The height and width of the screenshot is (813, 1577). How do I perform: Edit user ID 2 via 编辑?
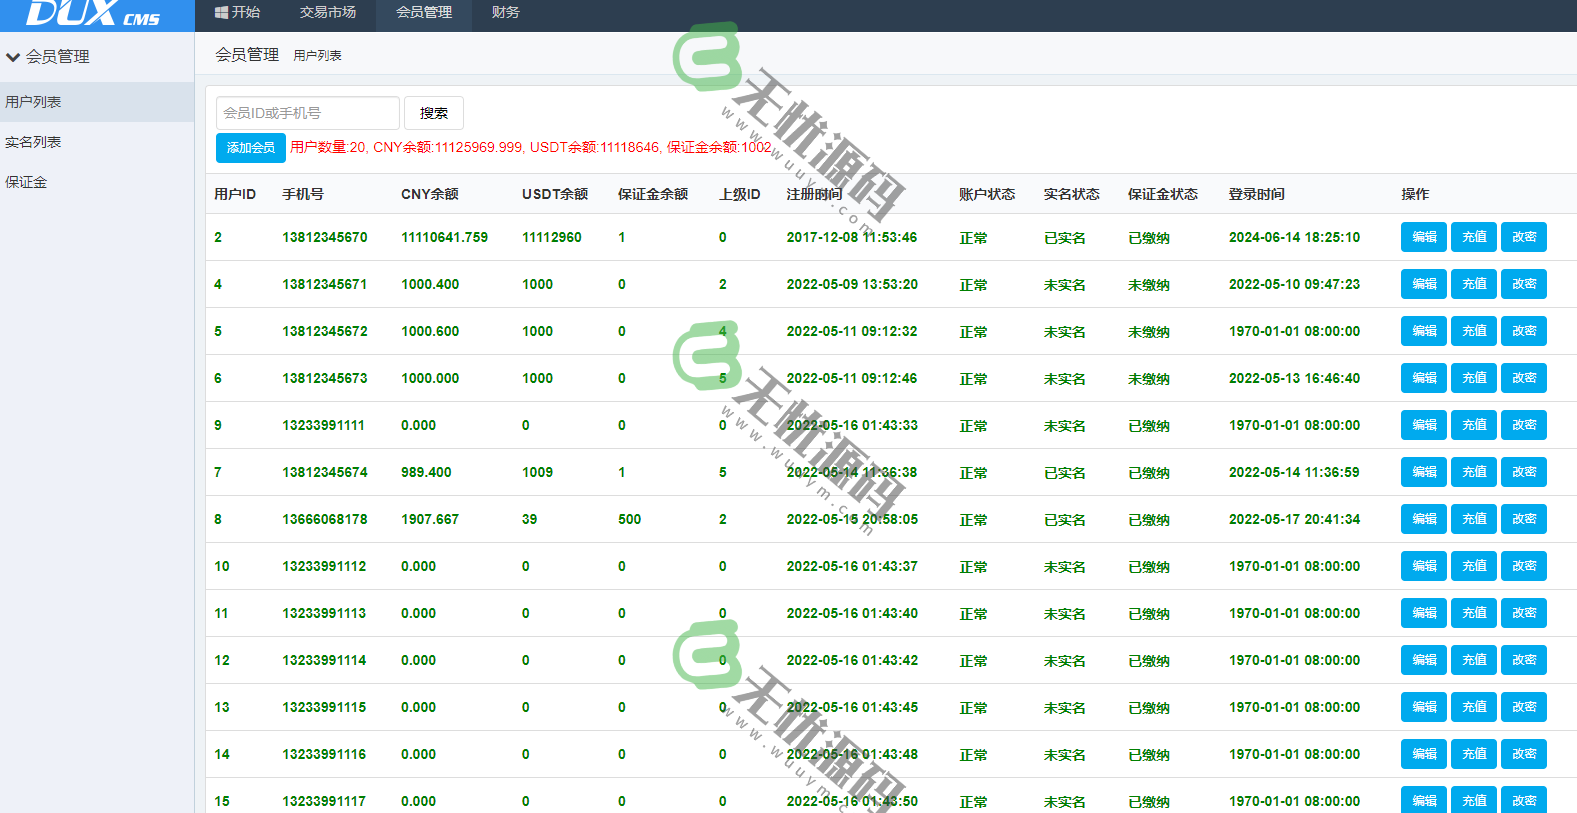(x=1424, y=237)
